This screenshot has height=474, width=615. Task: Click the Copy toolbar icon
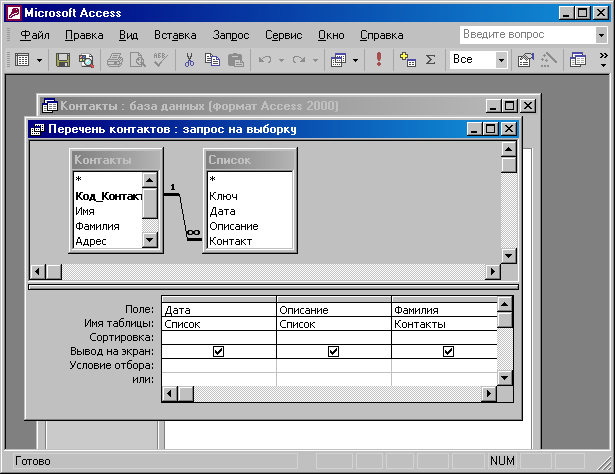point(212,60)
